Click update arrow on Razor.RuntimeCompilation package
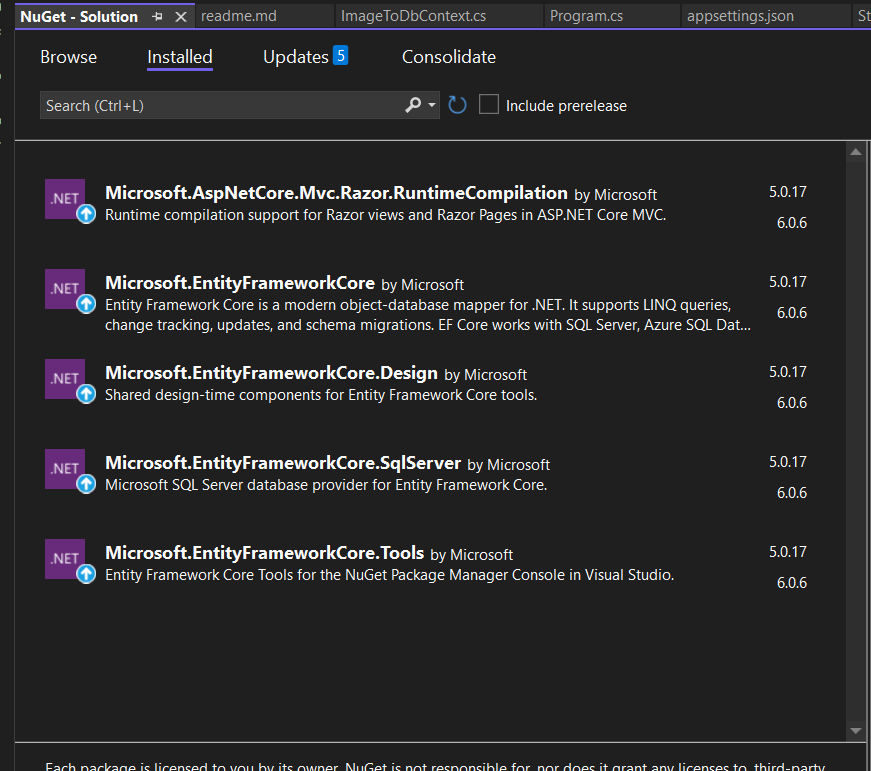The height and width of the screenshot is (771, 871). click(x=86, y=214)
